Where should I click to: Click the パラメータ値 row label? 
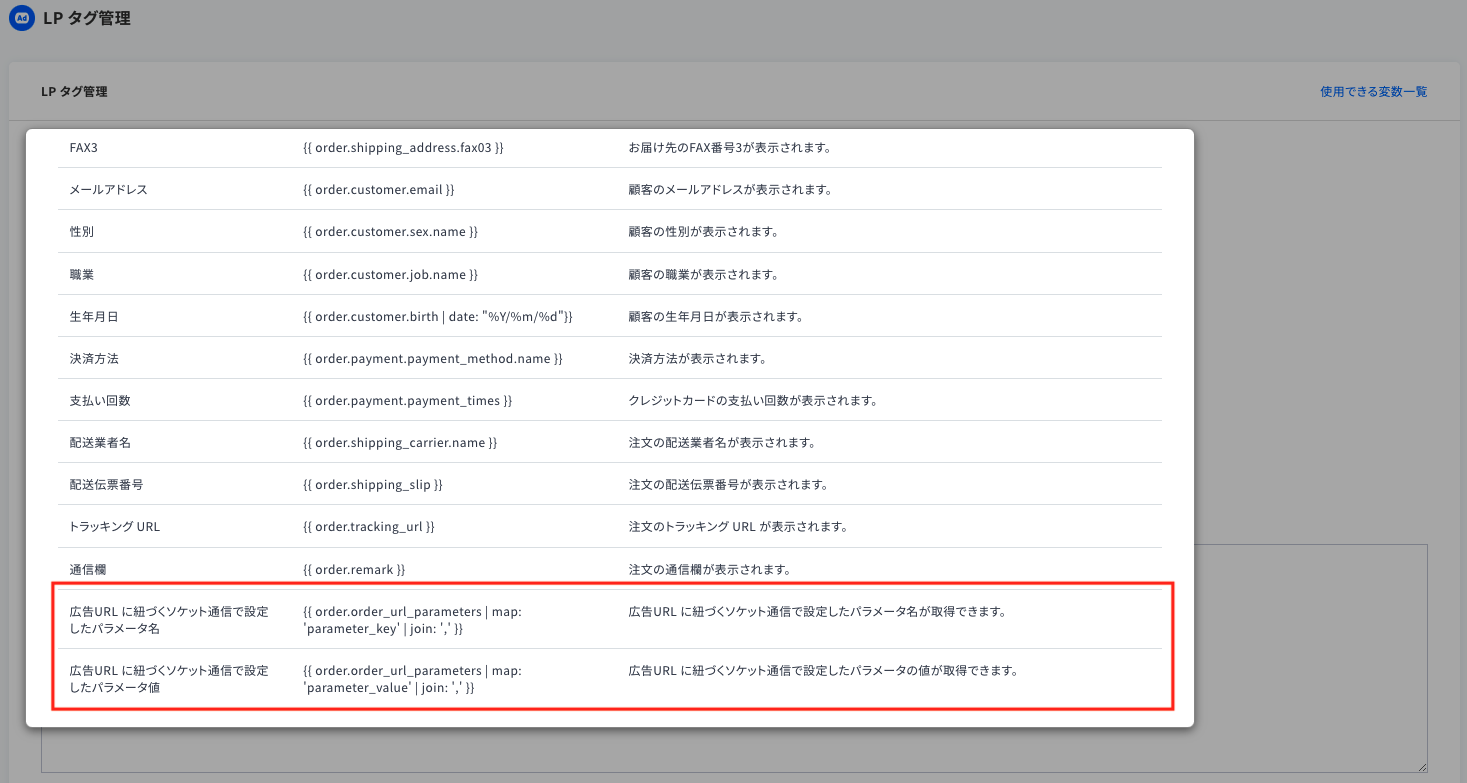tap(169, 679)
